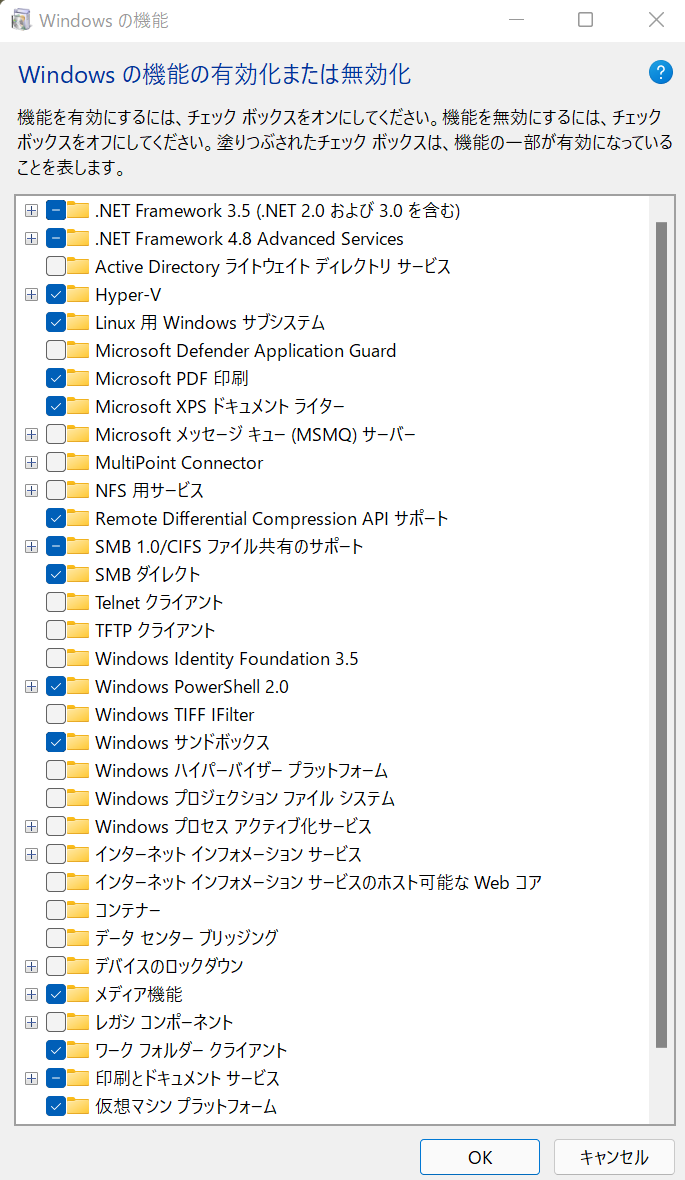
Task: Click the Windows の機能 title bar icon
Action: click(21, 19)
